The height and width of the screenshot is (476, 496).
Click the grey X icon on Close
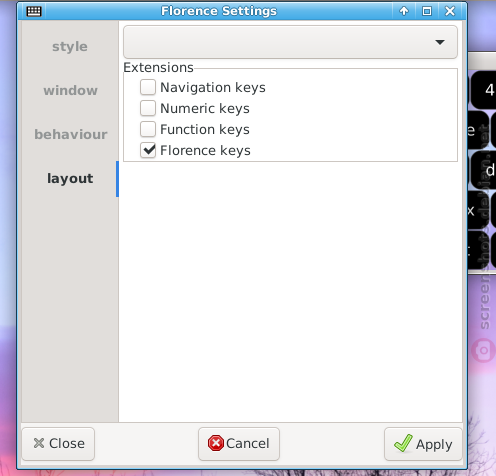[39, 443]
